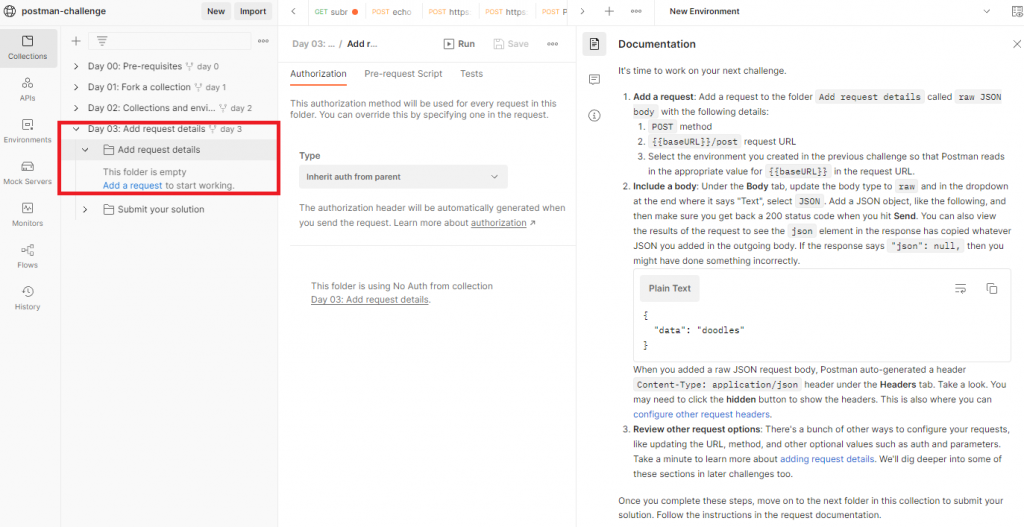Toggle word wrap in code snippet

[960, 289]
